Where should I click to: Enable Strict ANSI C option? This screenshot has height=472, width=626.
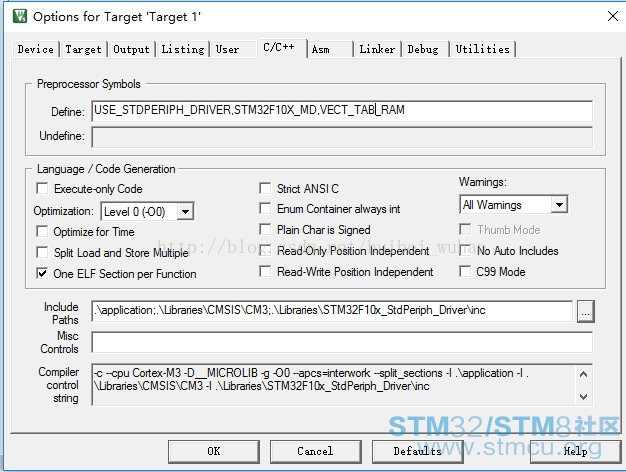point(265,188)
